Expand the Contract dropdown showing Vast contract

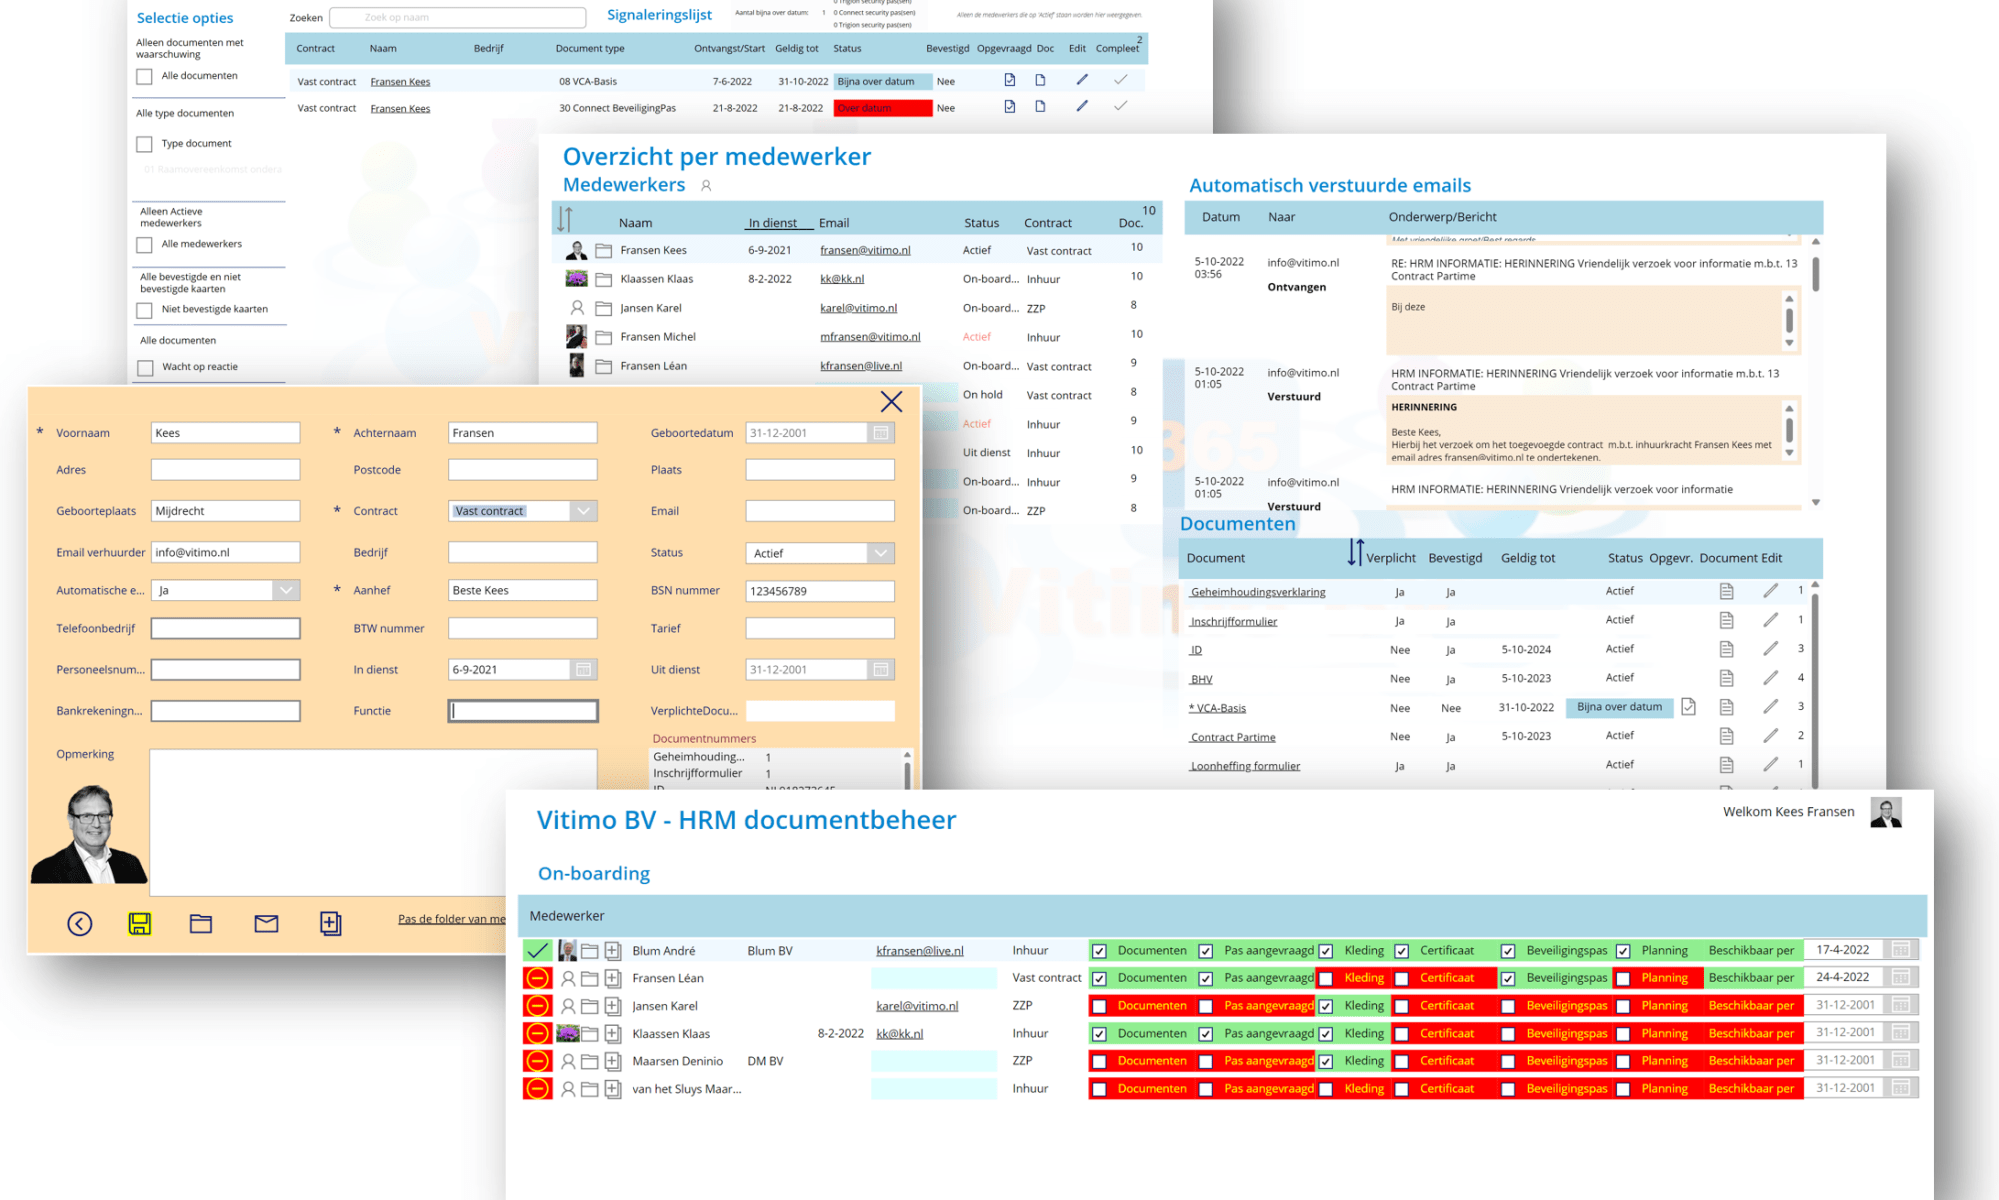(x=583, y=511)
